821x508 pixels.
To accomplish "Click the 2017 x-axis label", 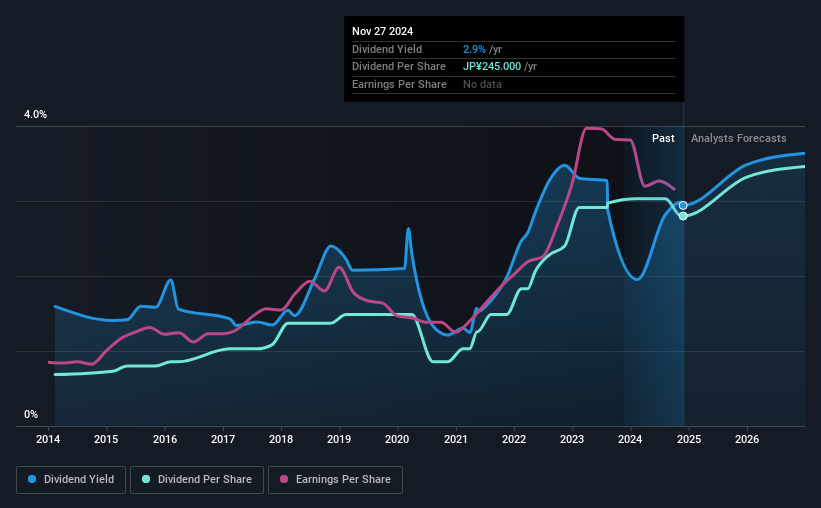I will (x=223, y=439).
